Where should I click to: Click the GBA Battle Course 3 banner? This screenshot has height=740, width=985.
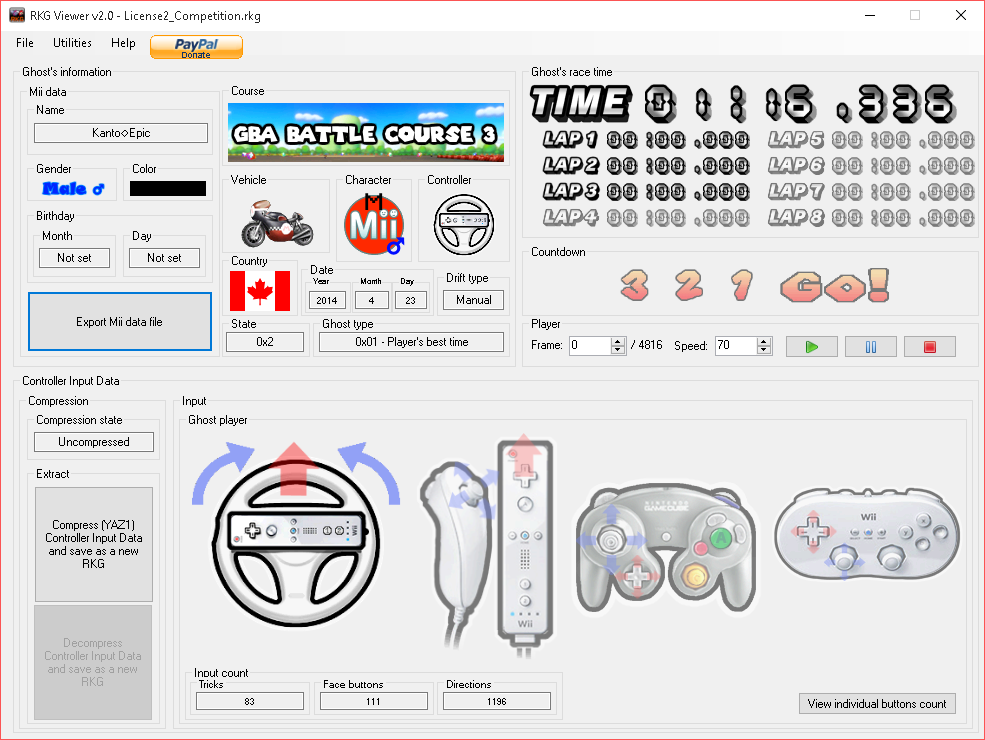pos(365,134)
